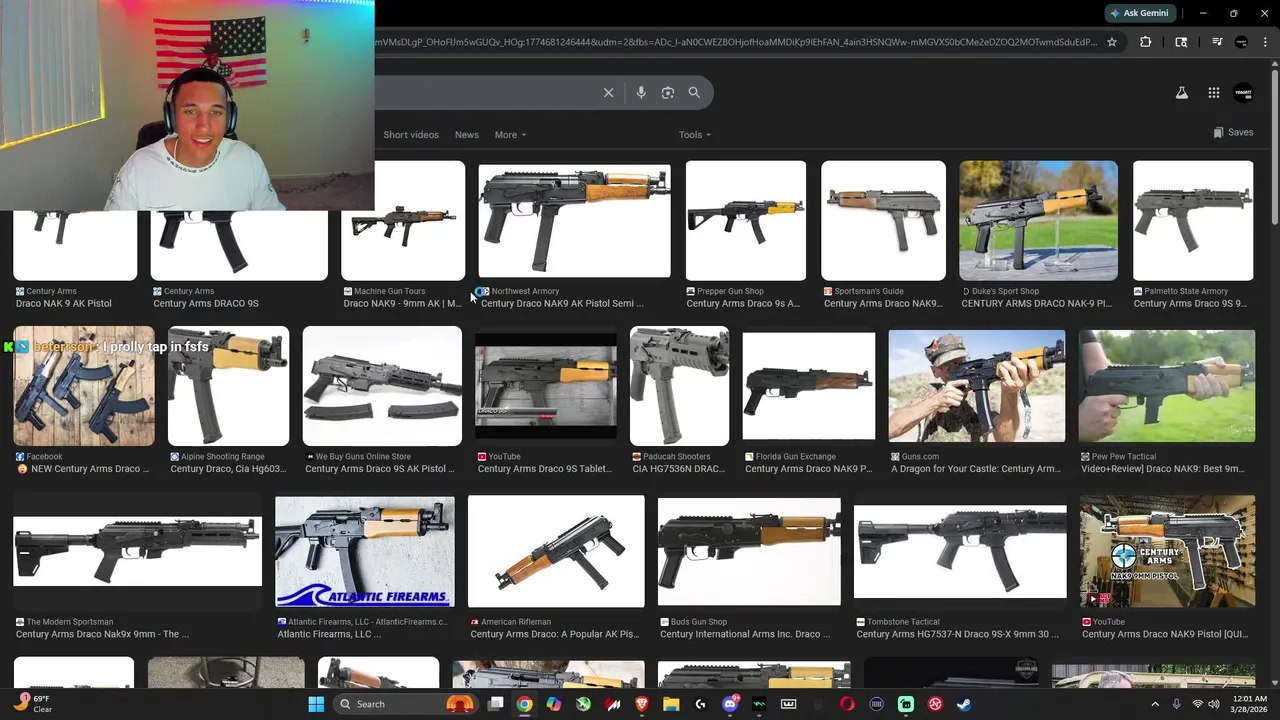Click the Ask Gemini button
This screenshot has width=1280, height=720.
[x=1138, y=13]
